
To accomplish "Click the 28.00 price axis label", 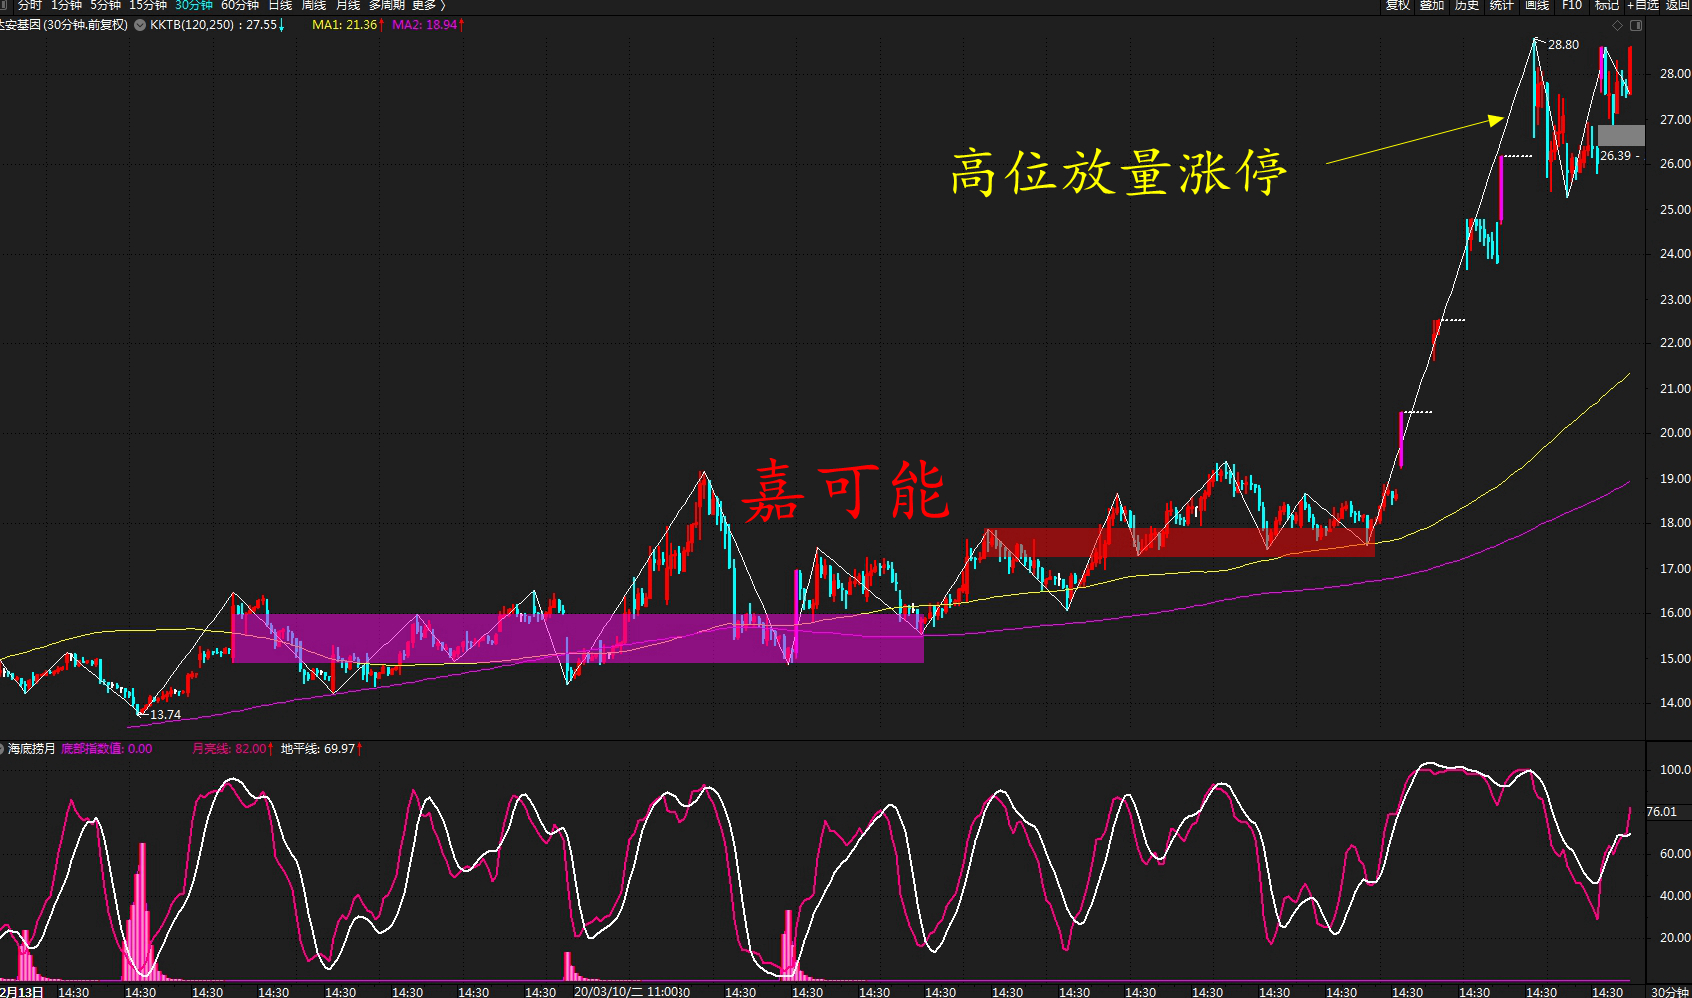I will (1675, 73).
